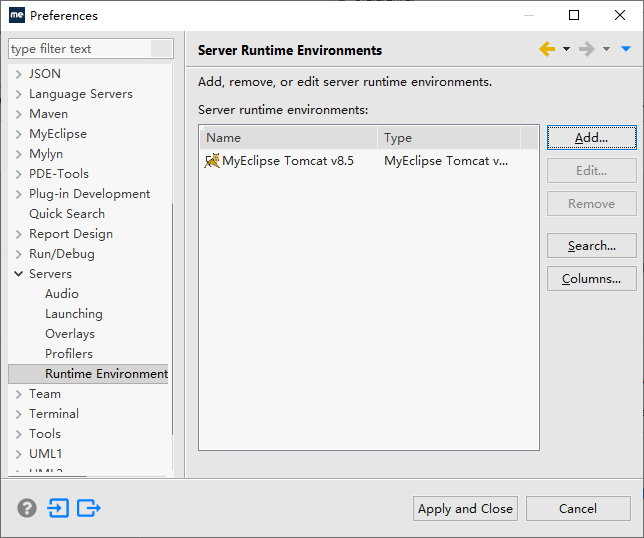
Task: Click the Export preferences icon
Action: [89, 508]
